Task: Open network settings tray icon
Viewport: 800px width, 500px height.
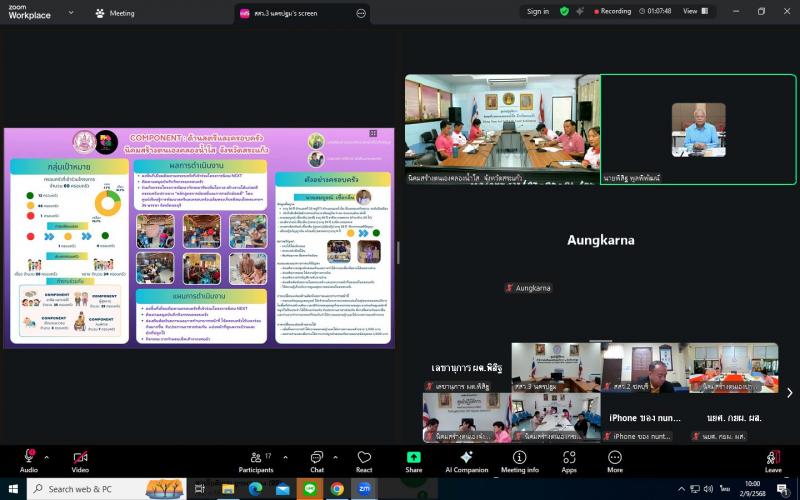Action: point(695,489)
